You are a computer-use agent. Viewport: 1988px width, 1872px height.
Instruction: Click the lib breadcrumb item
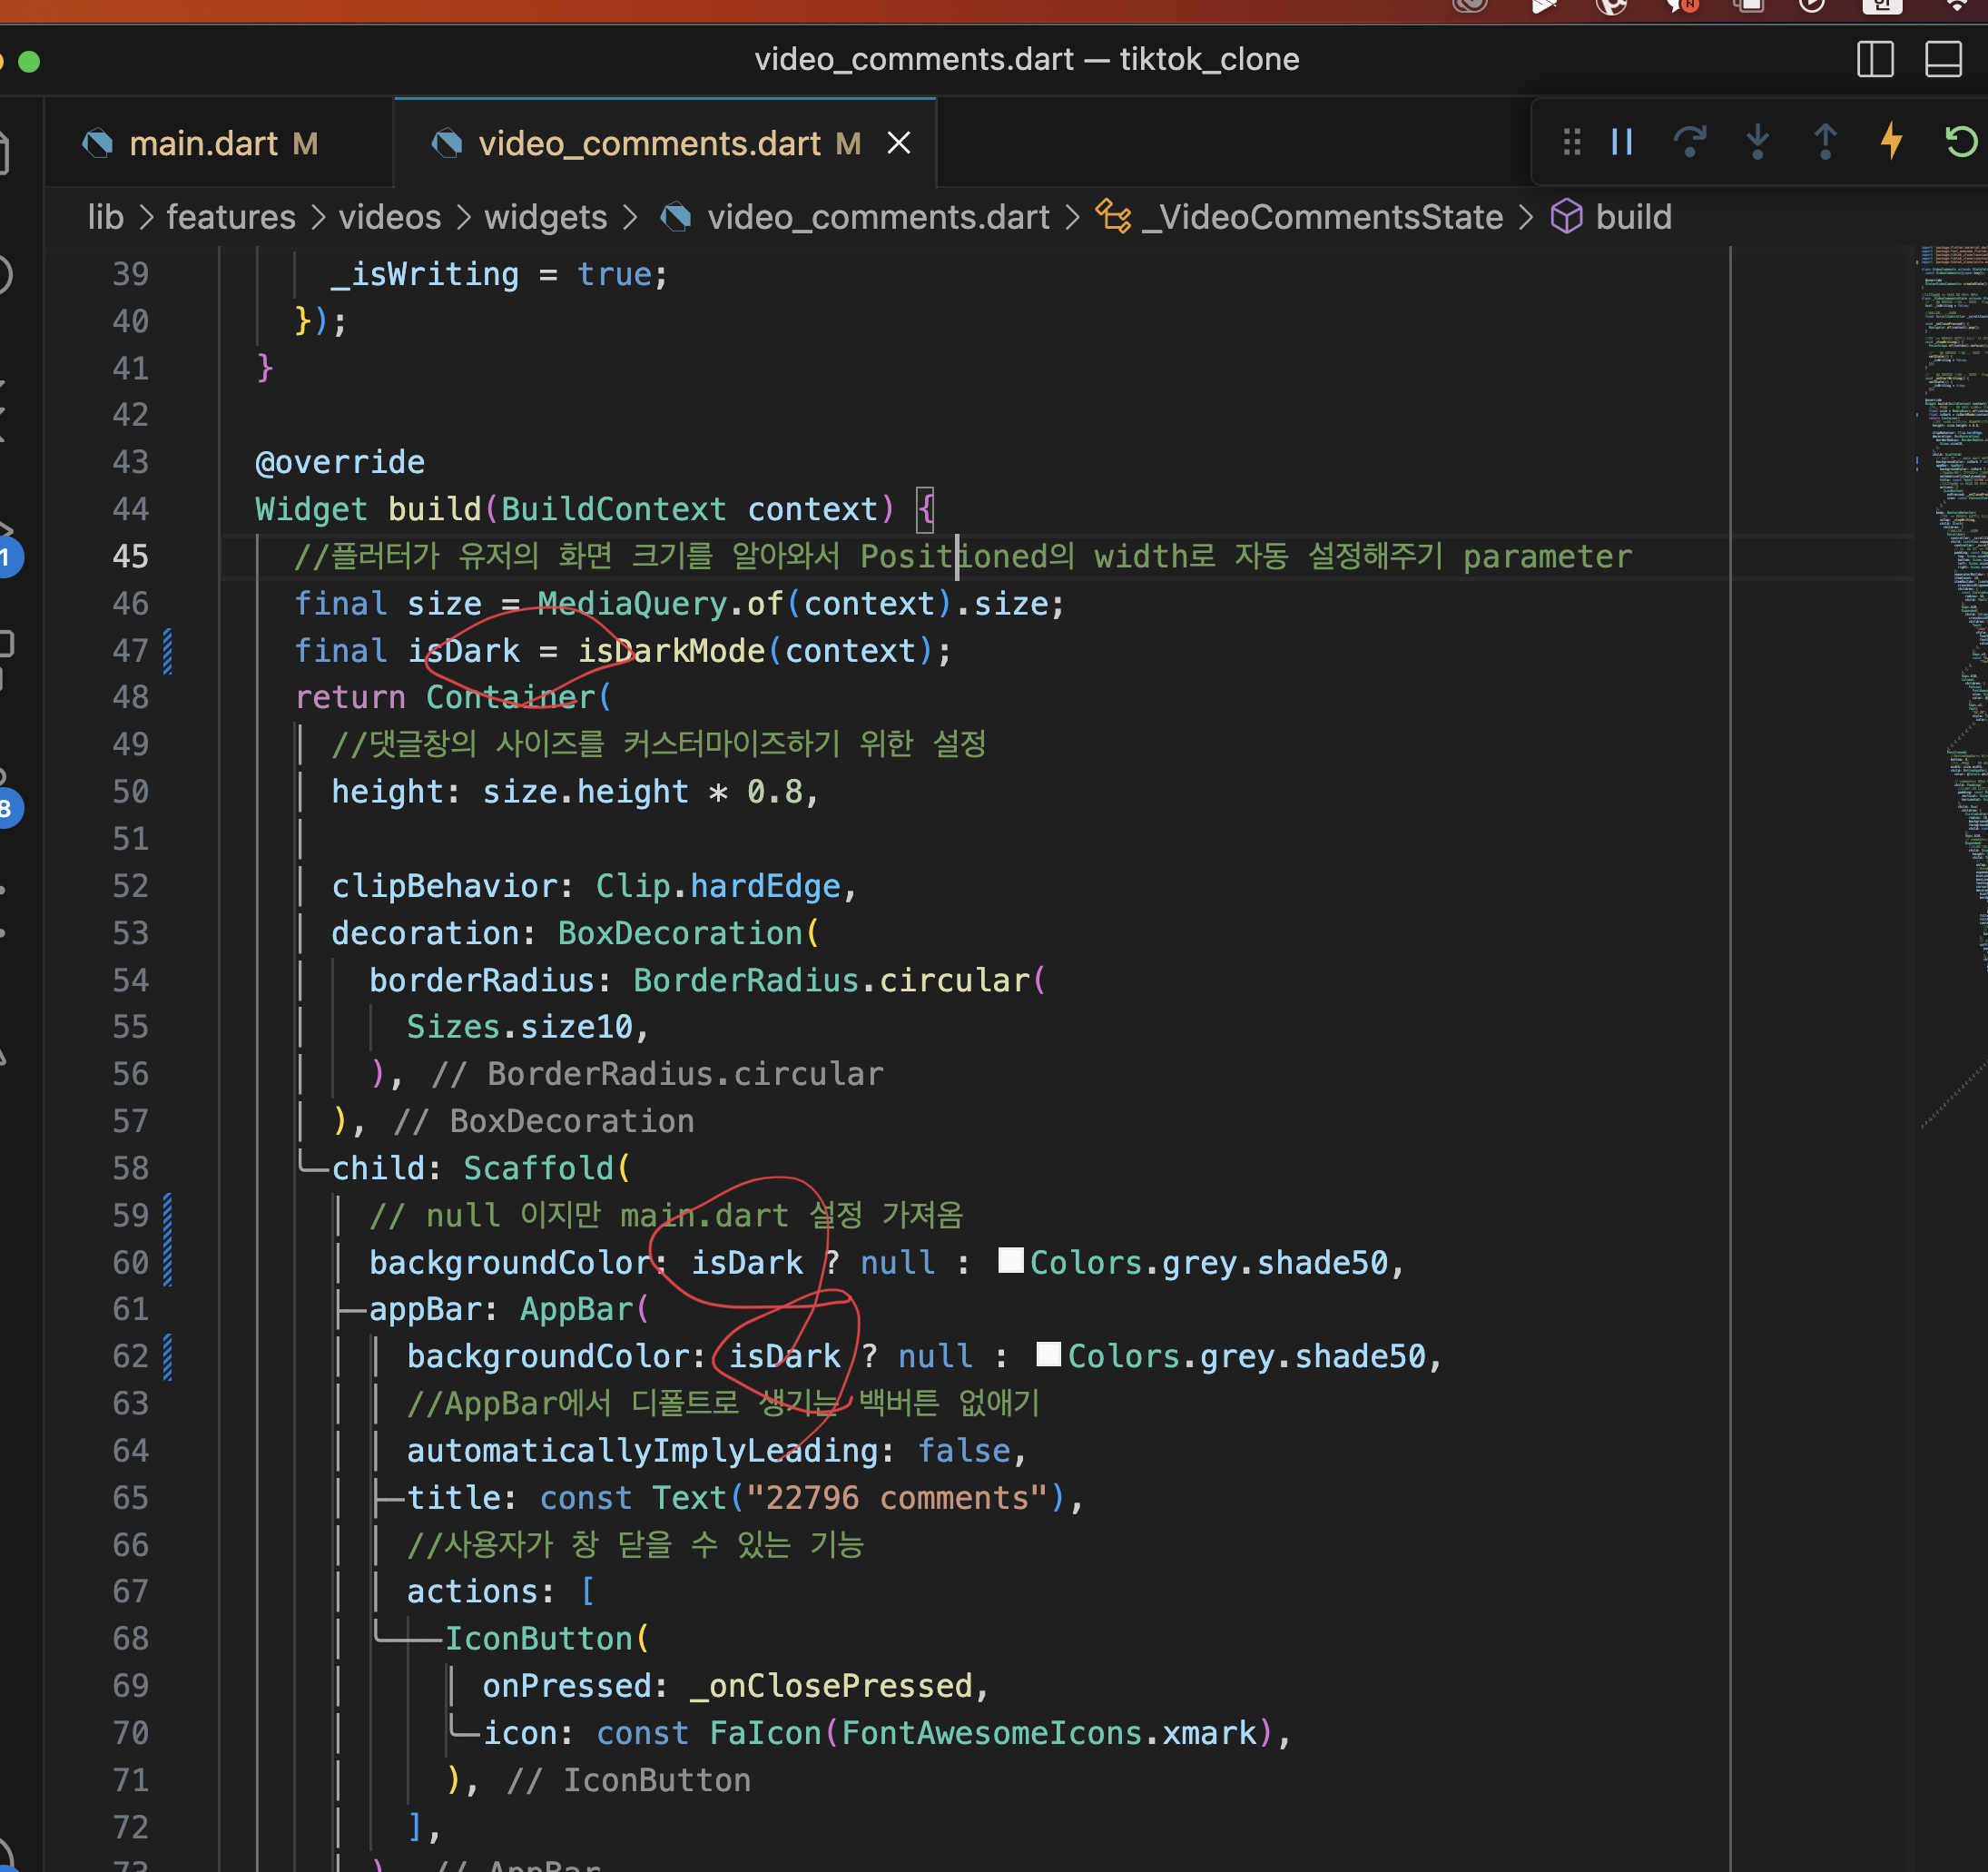pyautogui.click(x=105, y=217)
